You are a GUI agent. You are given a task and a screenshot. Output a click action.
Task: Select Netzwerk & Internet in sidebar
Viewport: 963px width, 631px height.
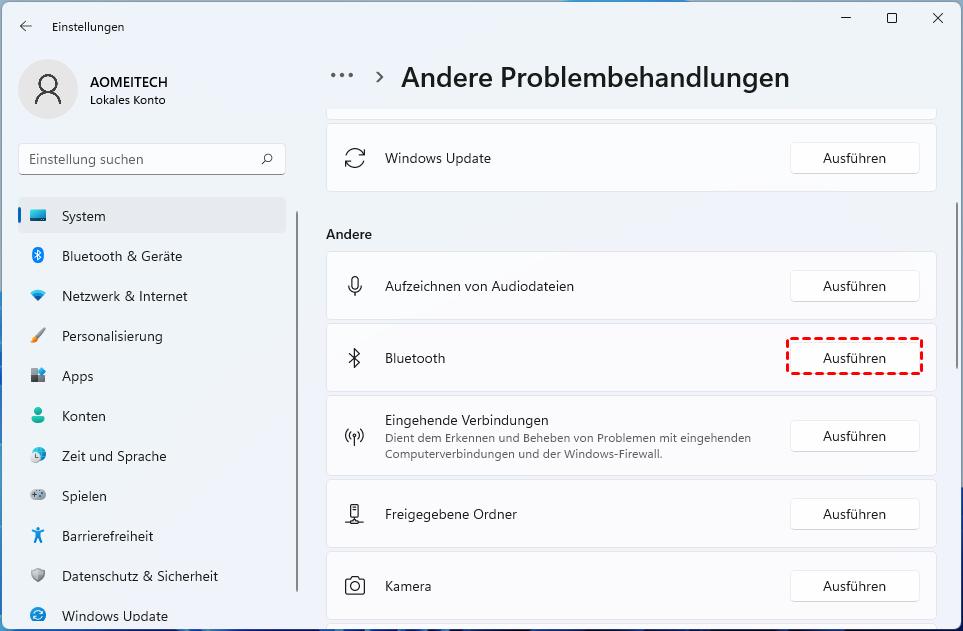point(152,296)
